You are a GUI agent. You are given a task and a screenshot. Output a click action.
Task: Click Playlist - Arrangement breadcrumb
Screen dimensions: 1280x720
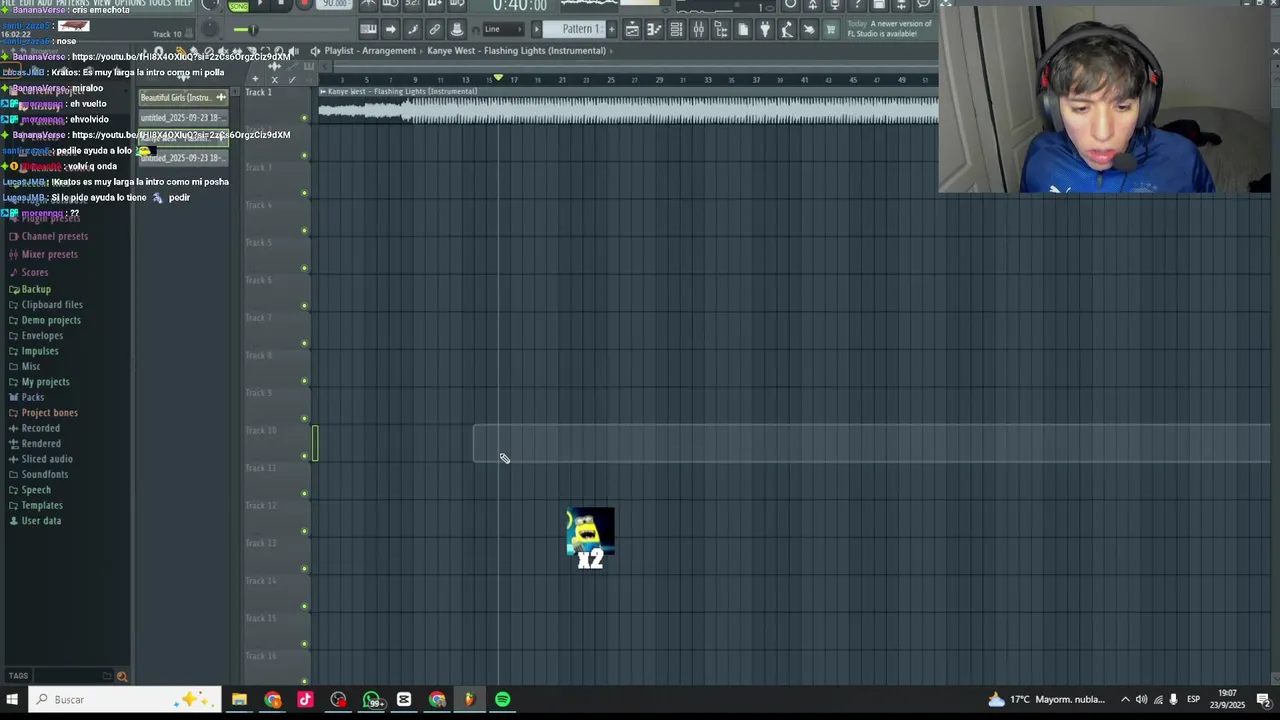pos(370,51)
